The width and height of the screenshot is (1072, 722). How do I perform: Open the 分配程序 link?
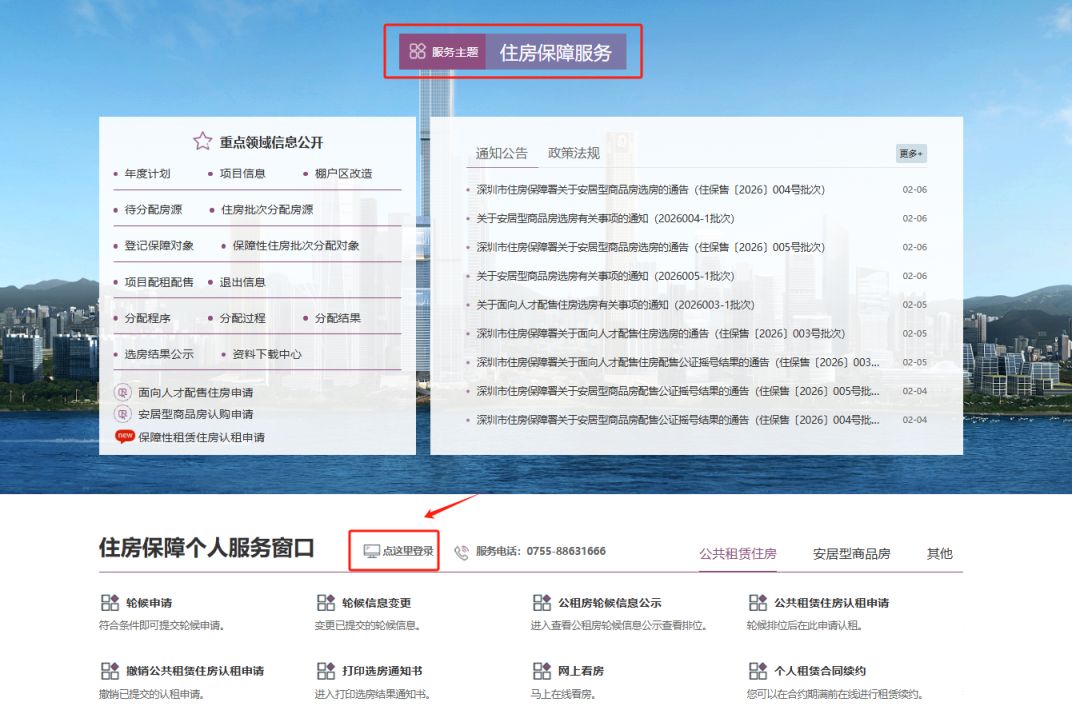pos(147,318)
